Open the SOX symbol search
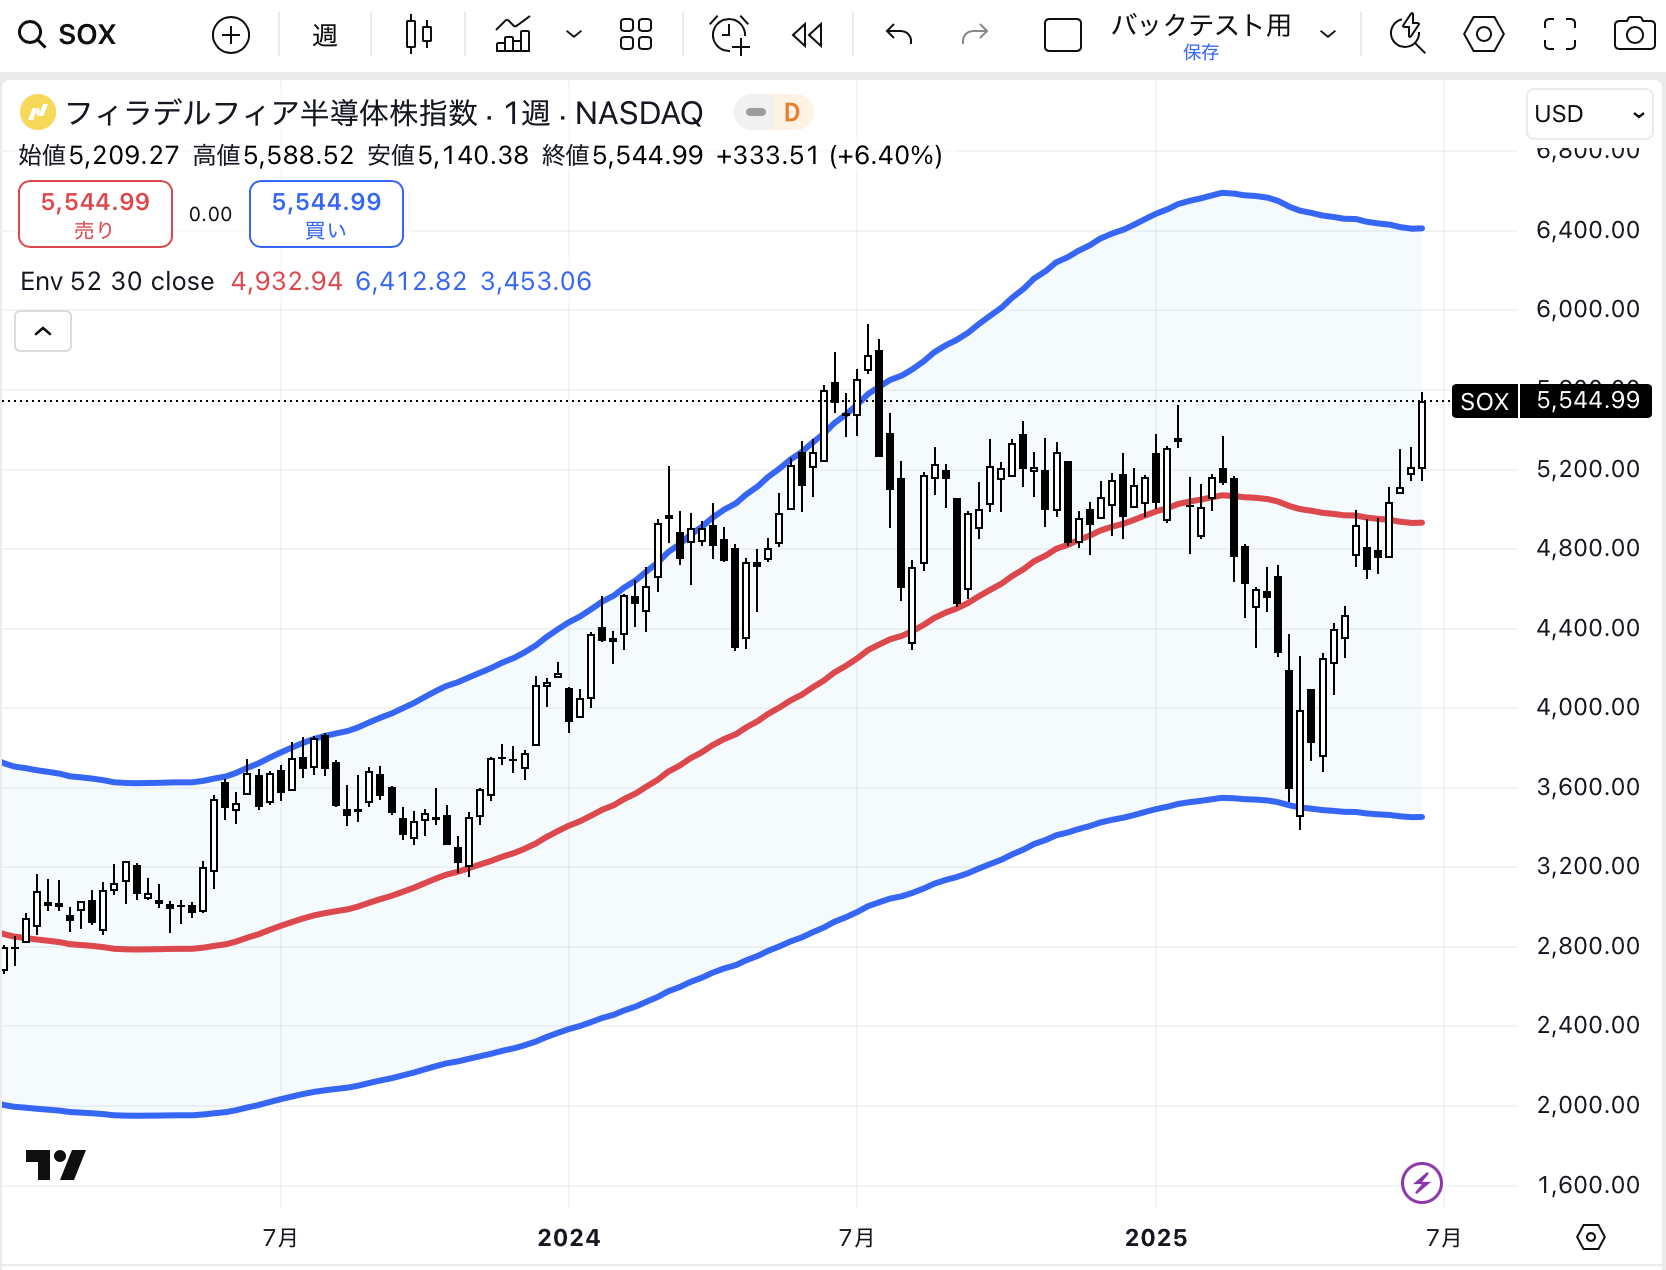Screen dimensions: 1666x1270 pos(67,35)
